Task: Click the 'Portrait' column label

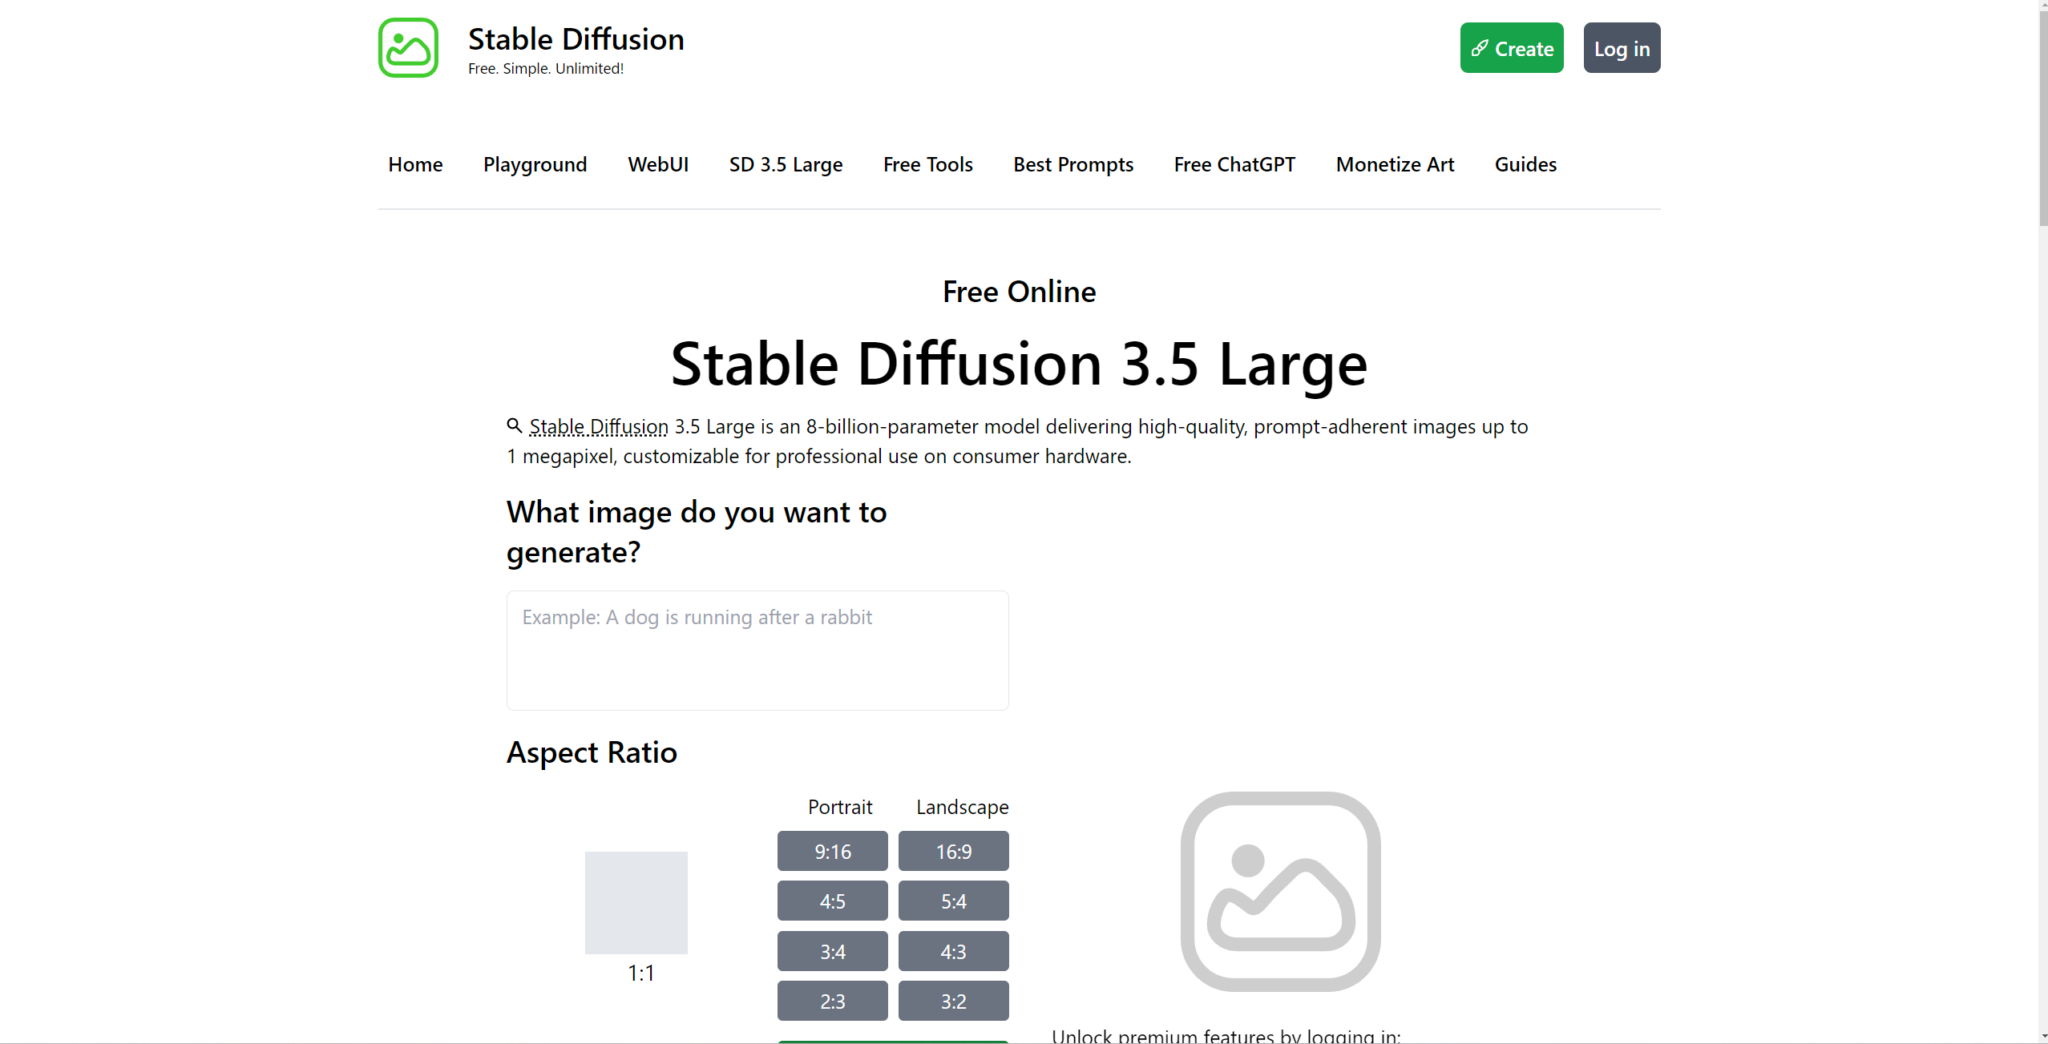Action: [x=840, y=807]
